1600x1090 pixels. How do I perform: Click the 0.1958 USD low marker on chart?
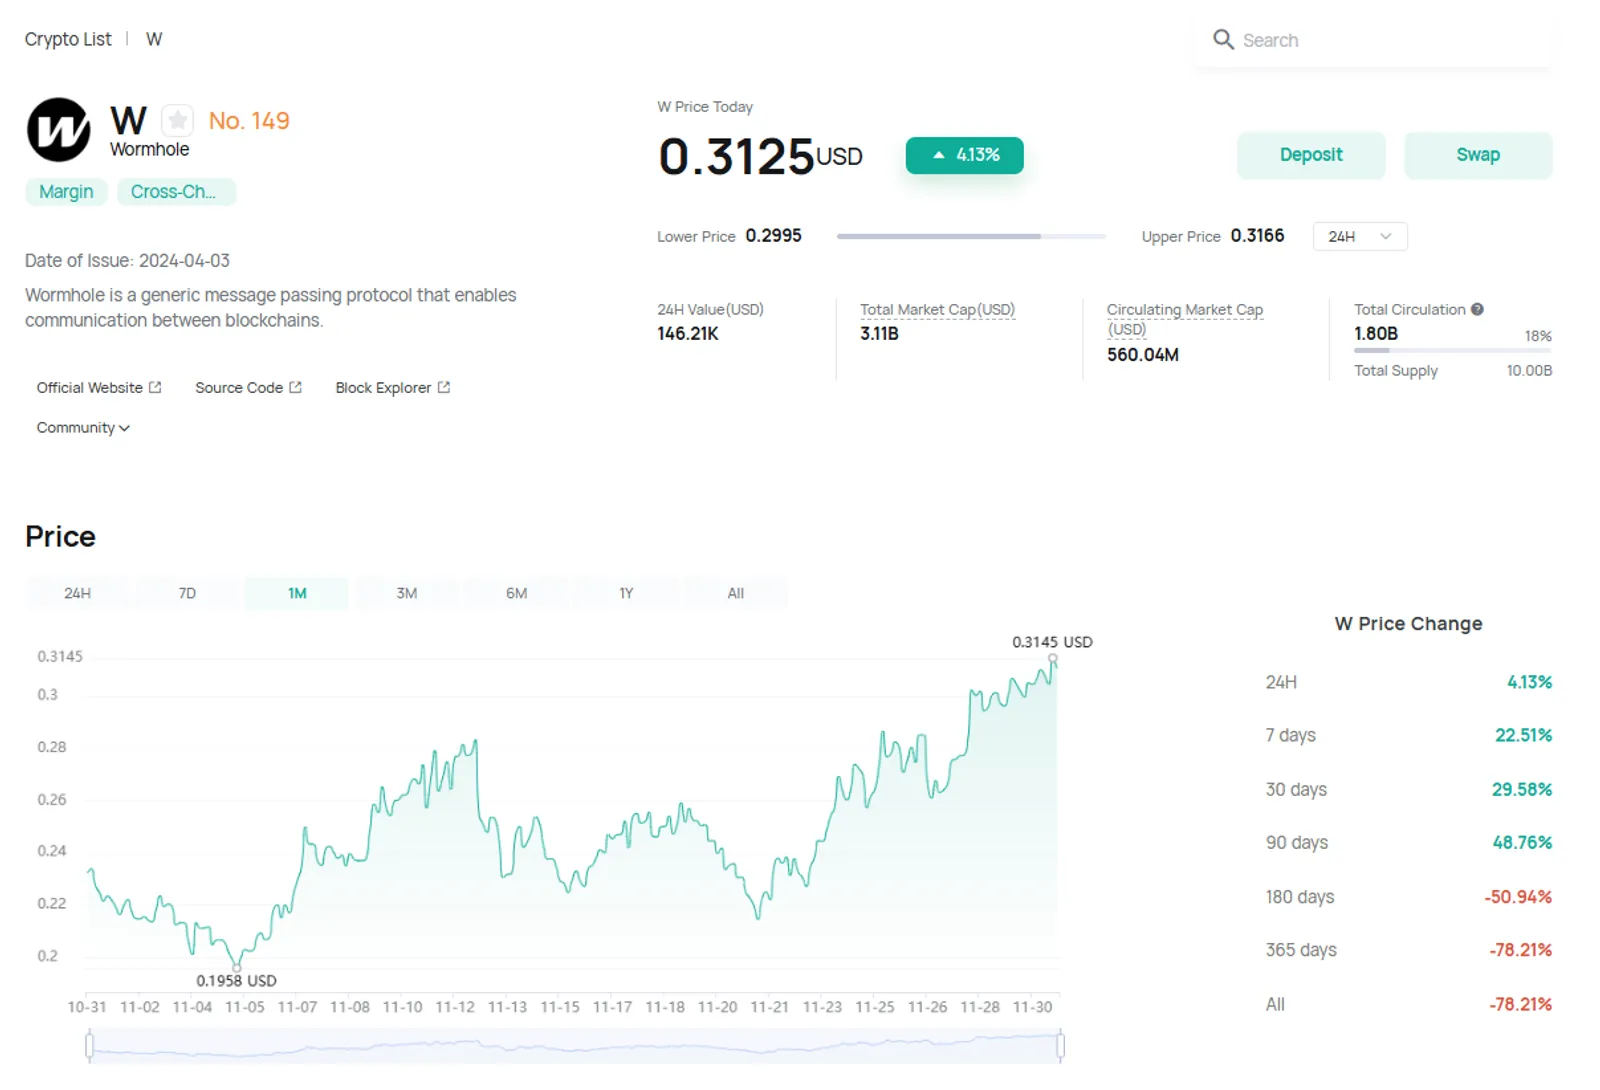[x=237, y=966]
